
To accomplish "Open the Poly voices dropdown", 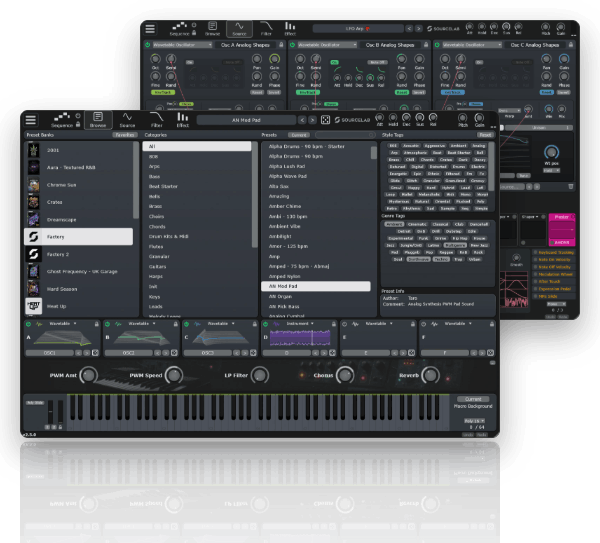I will (x=474, y=421).
